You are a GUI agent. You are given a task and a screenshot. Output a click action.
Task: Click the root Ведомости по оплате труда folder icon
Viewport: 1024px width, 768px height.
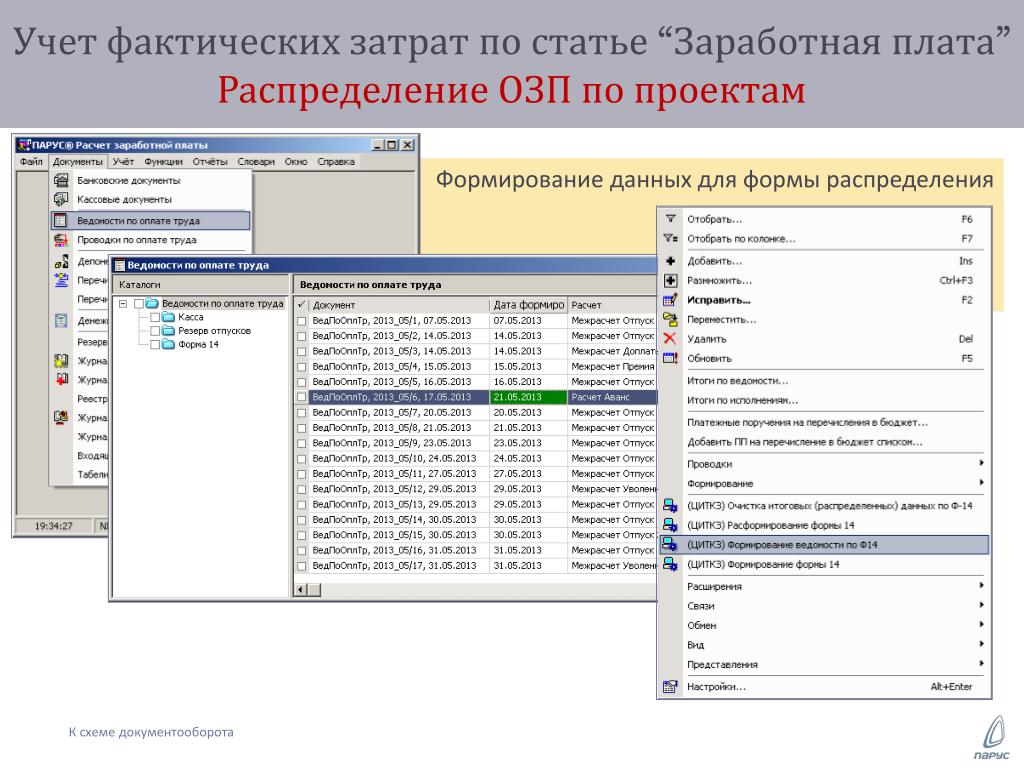152,303
